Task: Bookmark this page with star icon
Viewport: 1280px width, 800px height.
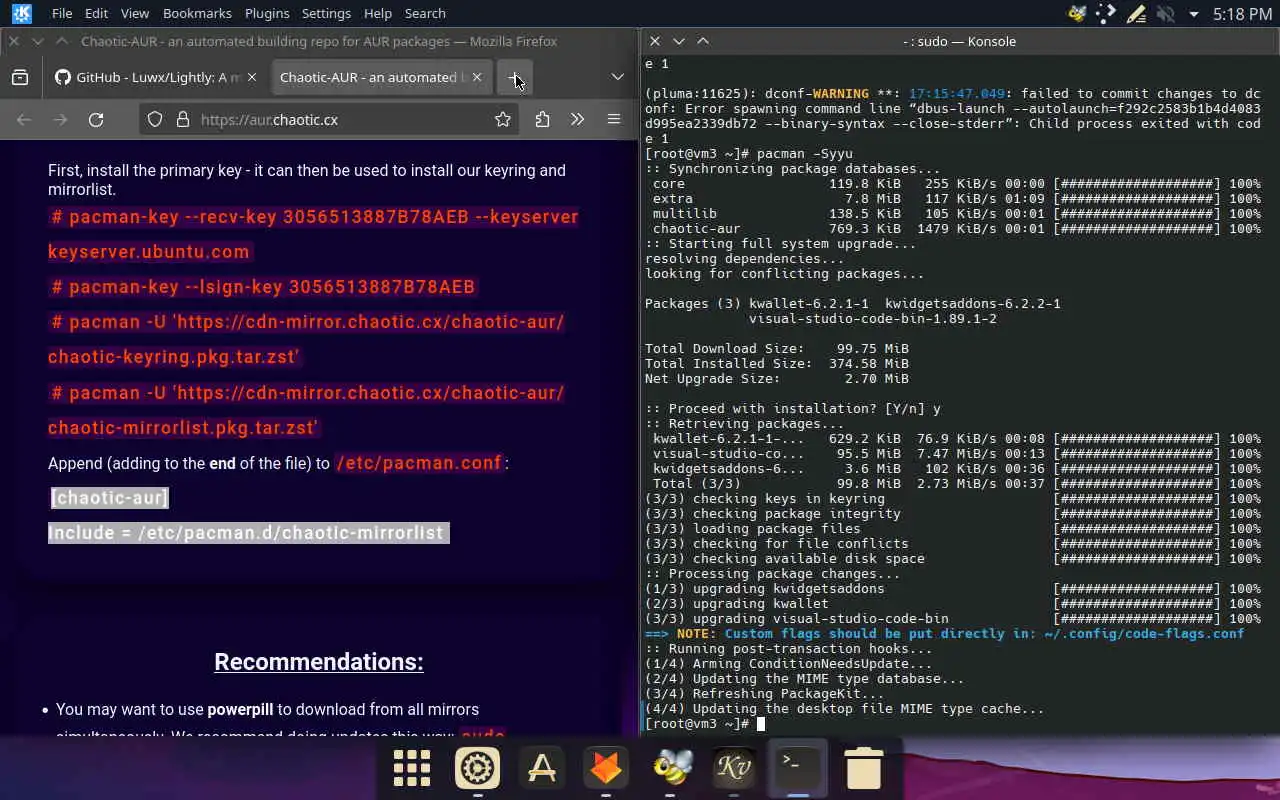Action: 503,119
